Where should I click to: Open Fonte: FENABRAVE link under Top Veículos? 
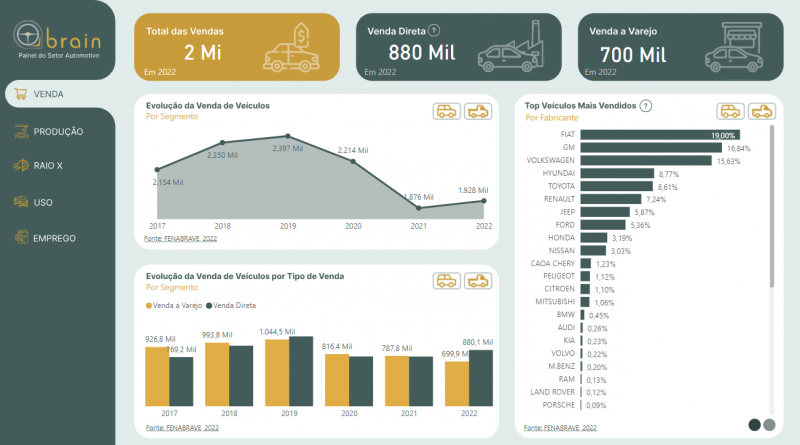(560, 428)
